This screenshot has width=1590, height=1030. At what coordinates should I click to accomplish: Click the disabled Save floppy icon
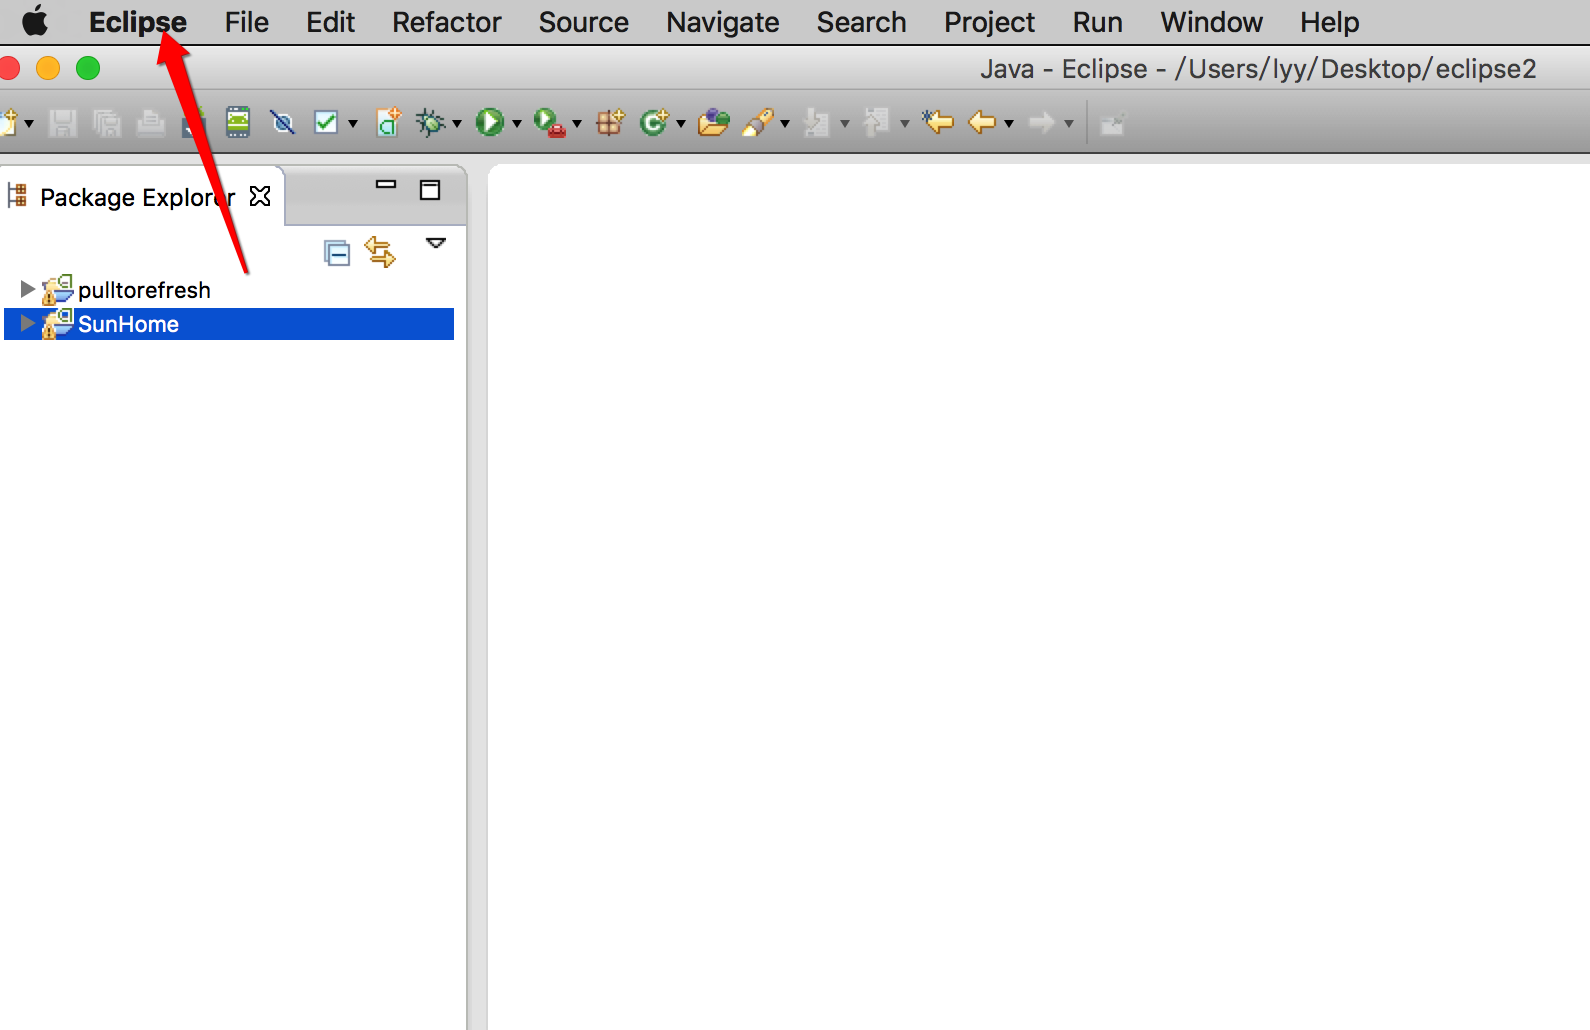pyautogui.click(x=63, y=123)
